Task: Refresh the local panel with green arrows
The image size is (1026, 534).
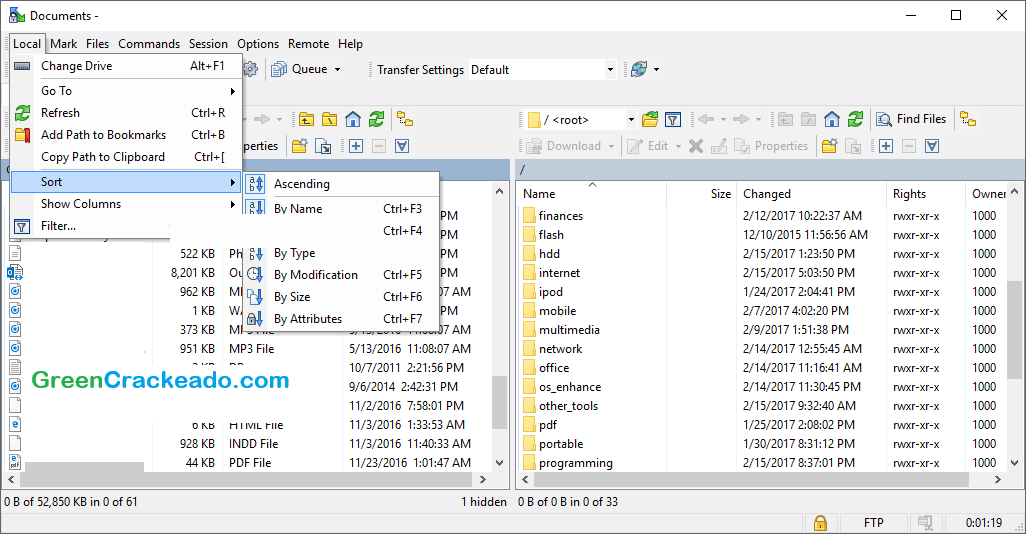Action: point(376,119)
